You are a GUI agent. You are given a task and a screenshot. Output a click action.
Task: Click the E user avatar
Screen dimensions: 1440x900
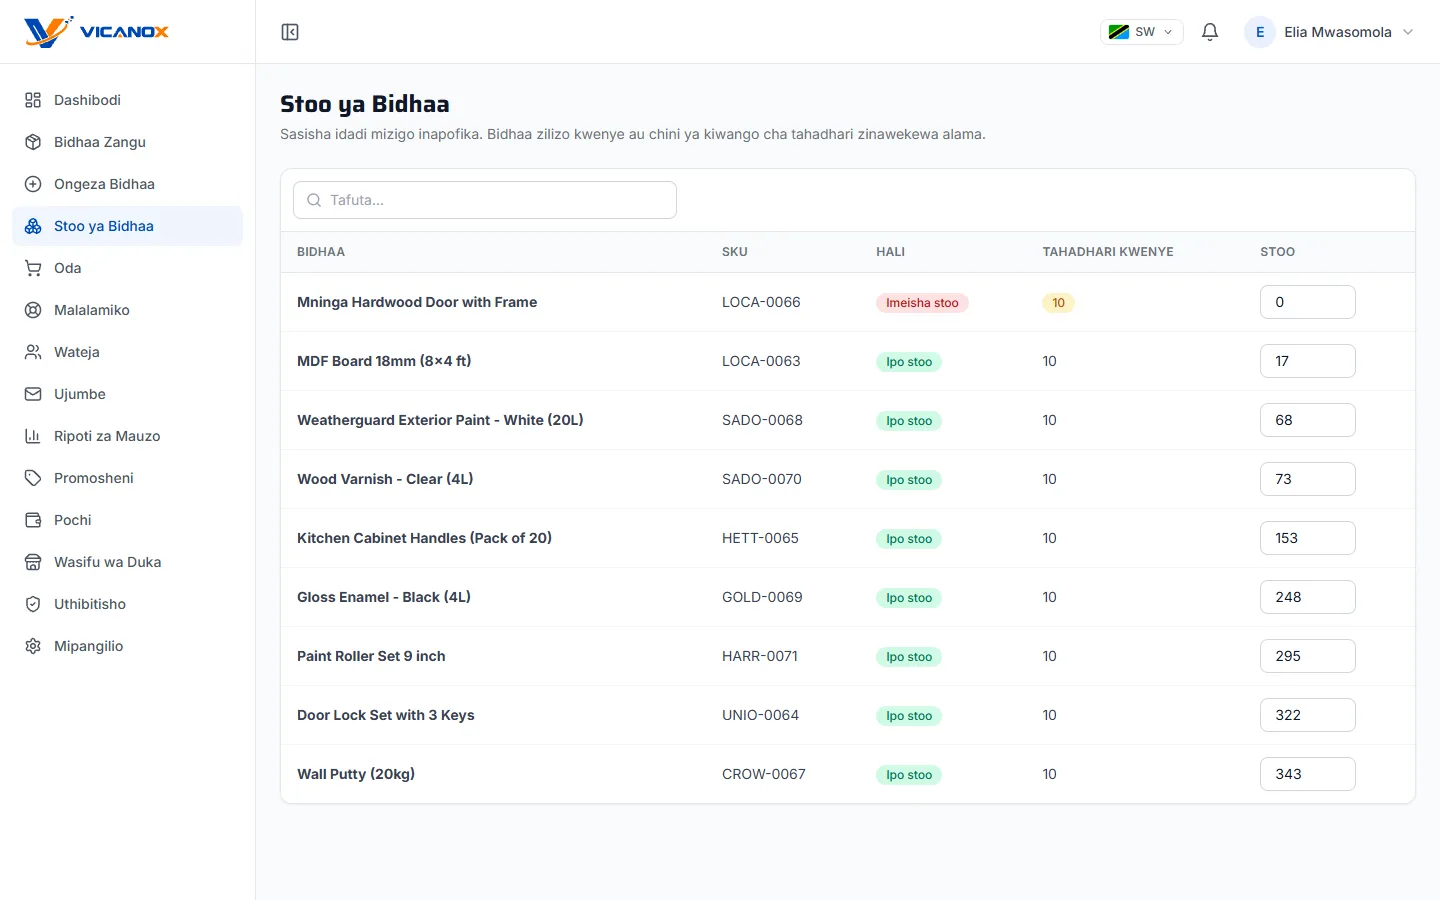tap(1260, 32)
